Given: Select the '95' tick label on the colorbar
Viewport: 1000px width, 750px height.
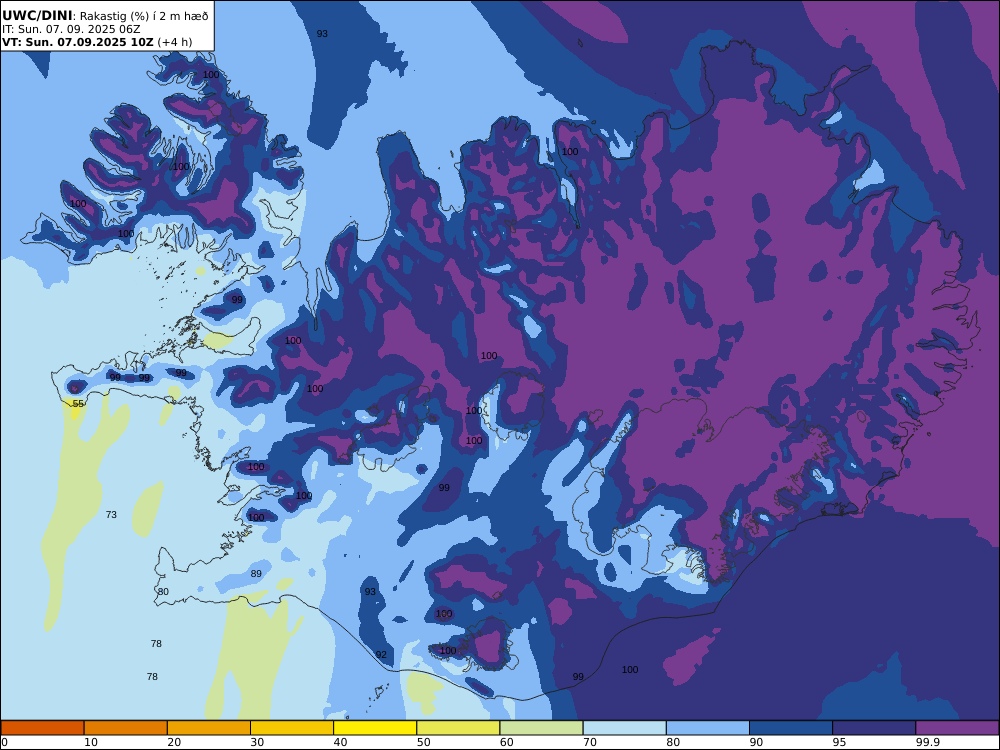Looking at the screenshot, I should click(840, 742).
